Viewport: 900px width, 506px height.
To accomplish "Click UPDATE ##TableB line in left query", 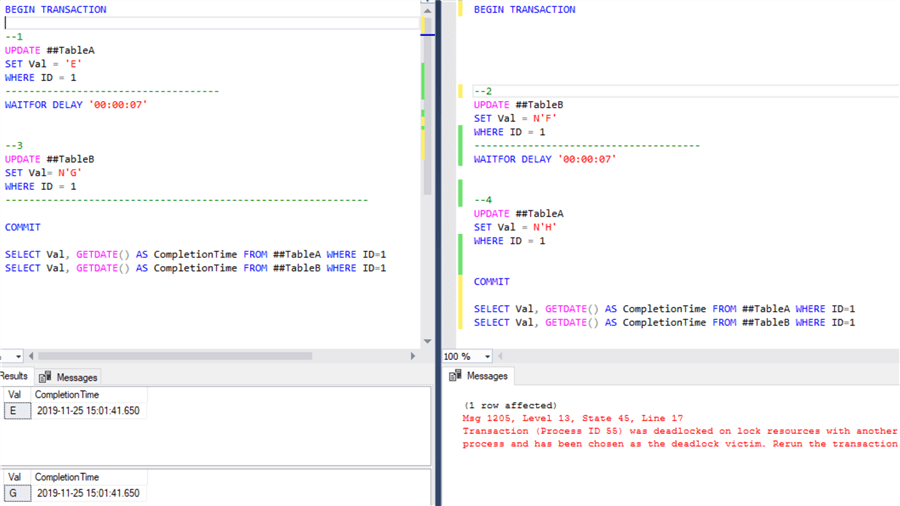I will (x=50, y=159).
